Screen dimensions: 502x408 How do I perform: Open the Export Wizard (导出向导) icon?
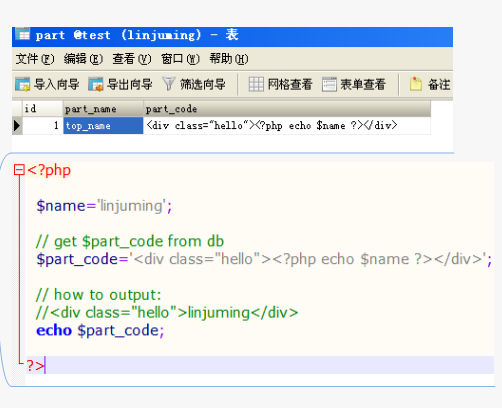(96, 84)
